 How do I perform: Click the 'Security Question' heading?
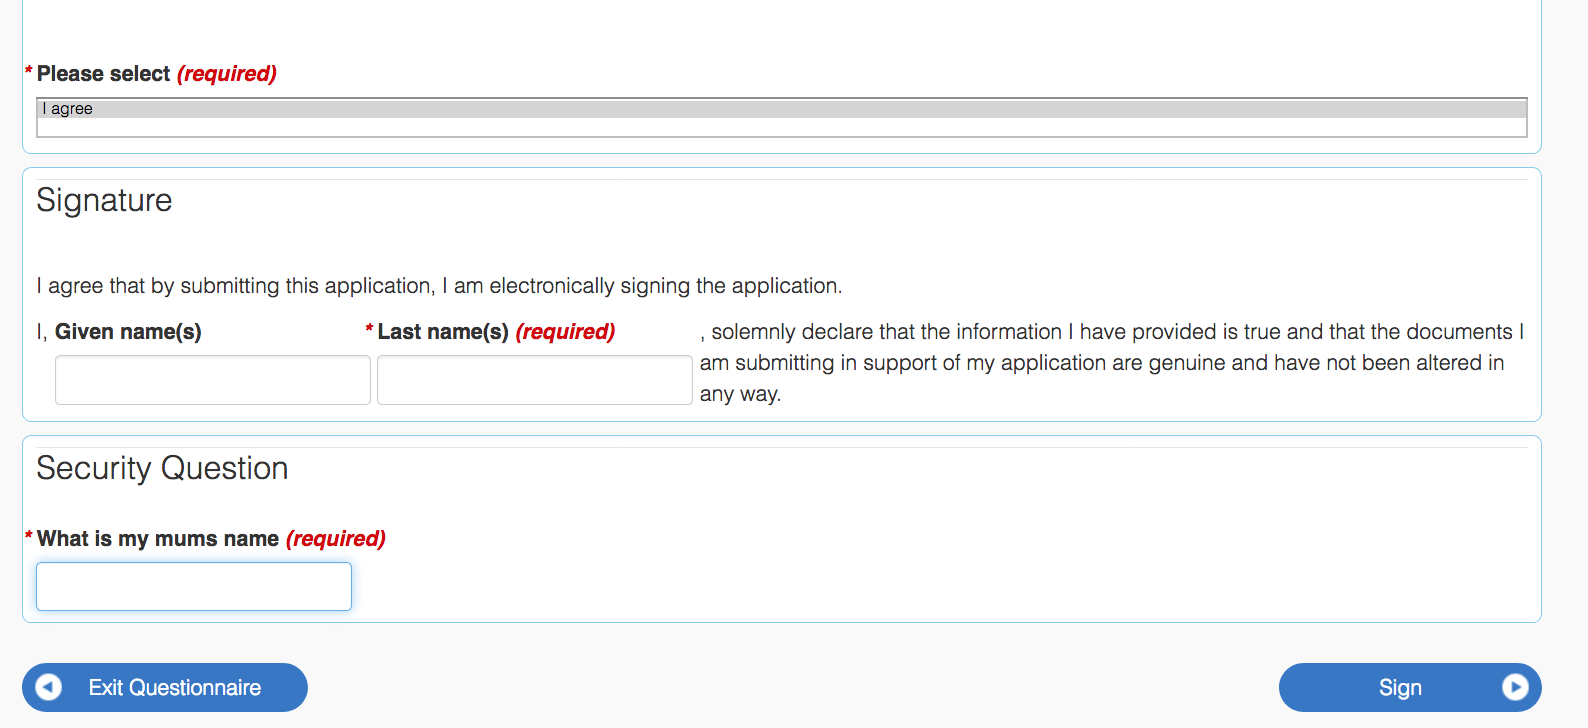[162, 468]
